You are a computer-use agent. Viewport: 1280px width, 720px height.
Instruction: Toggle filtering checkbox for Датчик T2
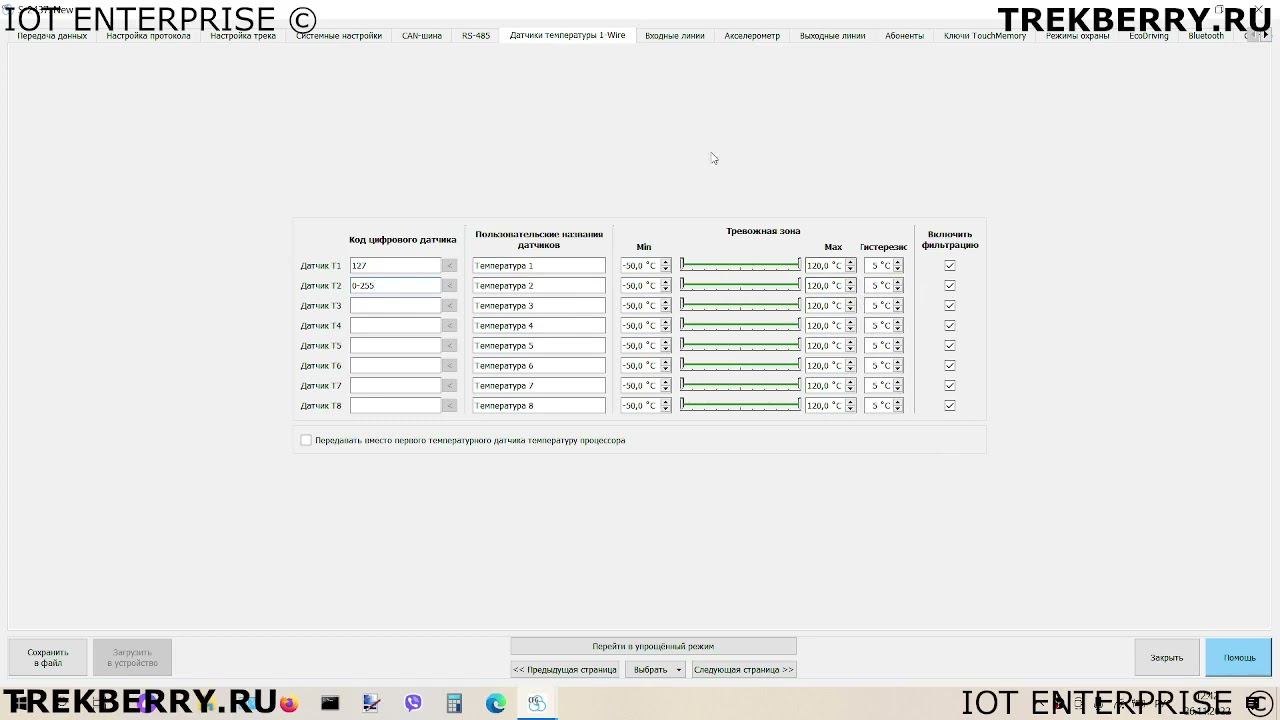(950, 286)
